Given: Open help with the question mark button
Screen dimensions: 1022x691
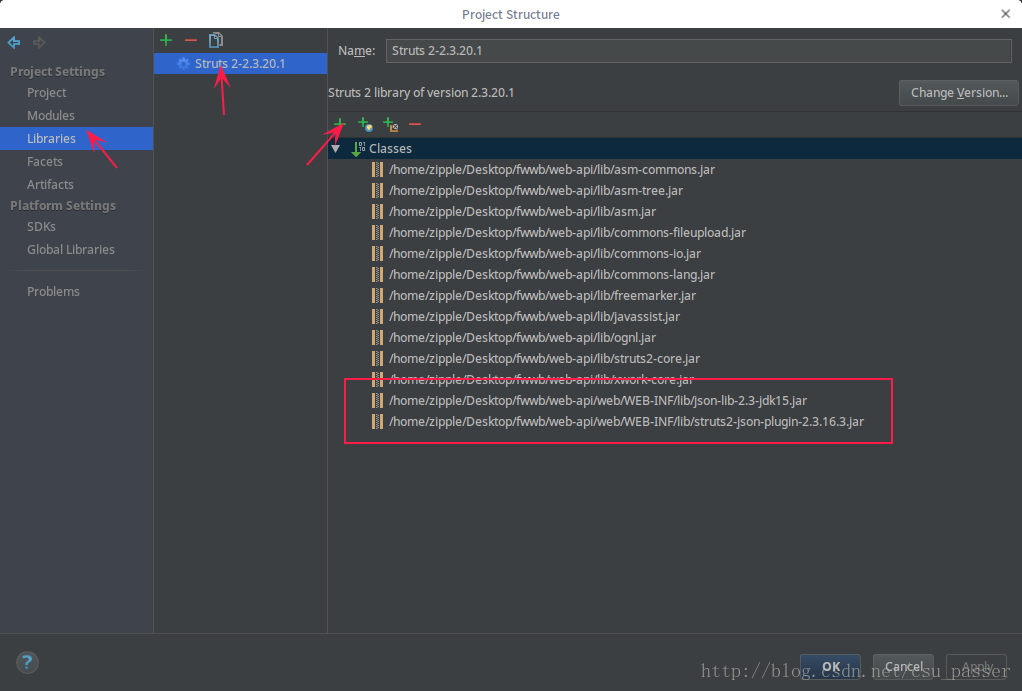Looking at the screenshot, I should tap(27, 663).
